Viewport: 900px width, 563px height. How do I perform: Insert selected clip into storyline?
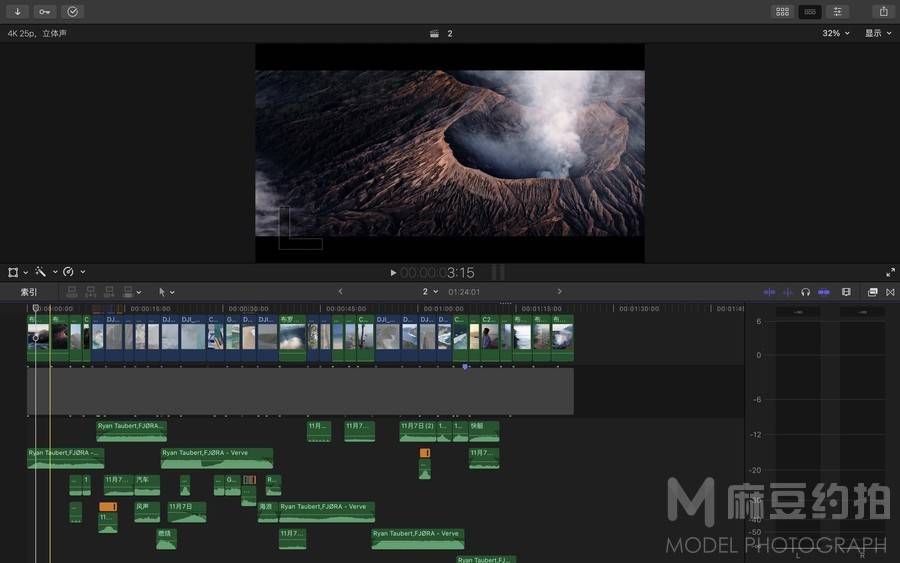coord(91,292)
